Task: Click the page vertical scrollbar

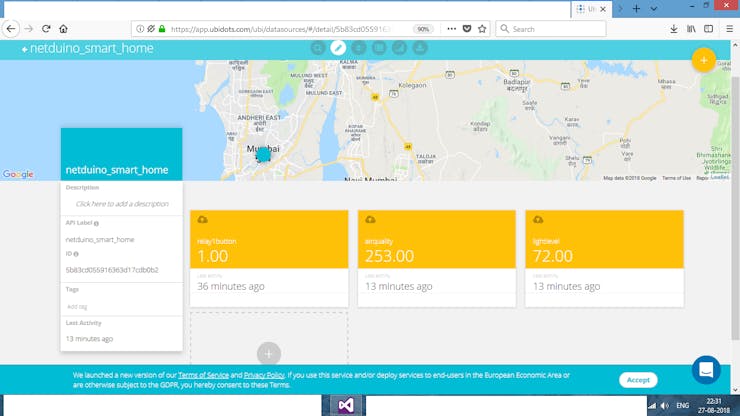Action: pos(735,208)
